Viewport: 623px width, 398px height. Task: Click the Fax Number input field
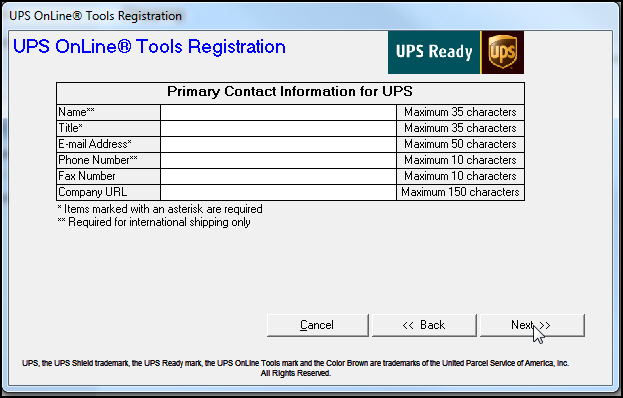(x=279, y=176)
